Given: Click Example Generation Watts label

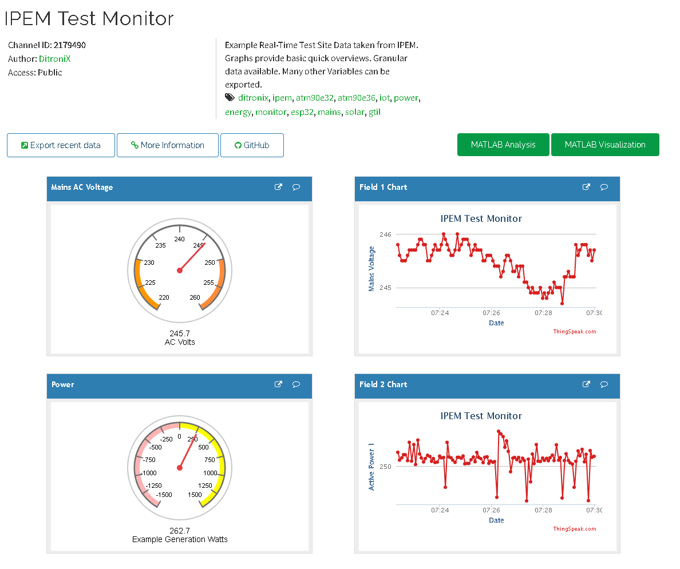Looking at the screenshot, I should [x=180, y=540].
